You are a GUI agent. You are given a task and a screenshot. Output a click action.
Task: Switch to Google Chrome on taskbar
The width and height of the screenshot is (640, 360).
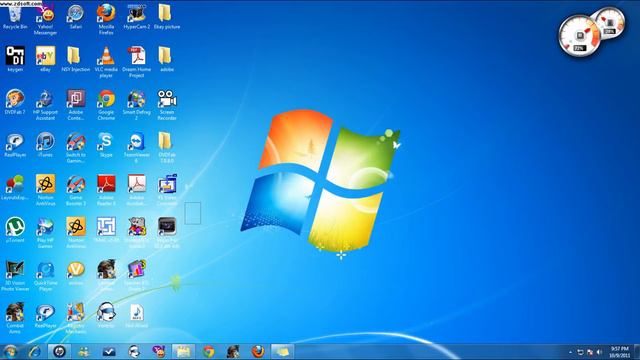click(209, 351)
